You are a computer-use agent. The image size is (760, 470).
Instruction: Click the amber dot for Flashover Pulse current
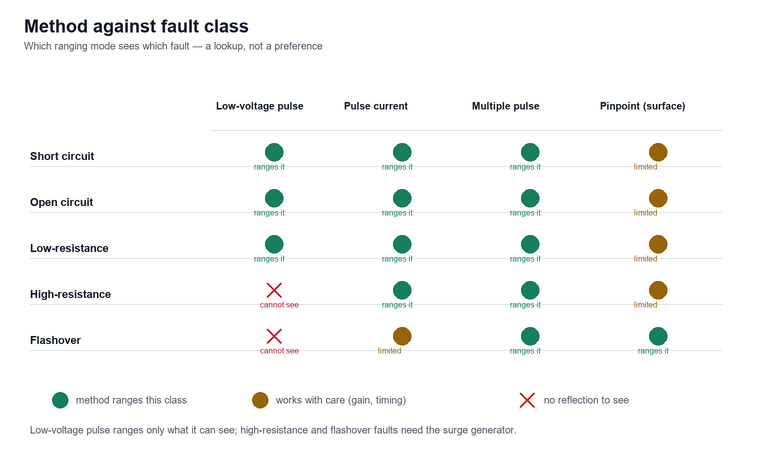pyautogui.click(x=402, y=336)
